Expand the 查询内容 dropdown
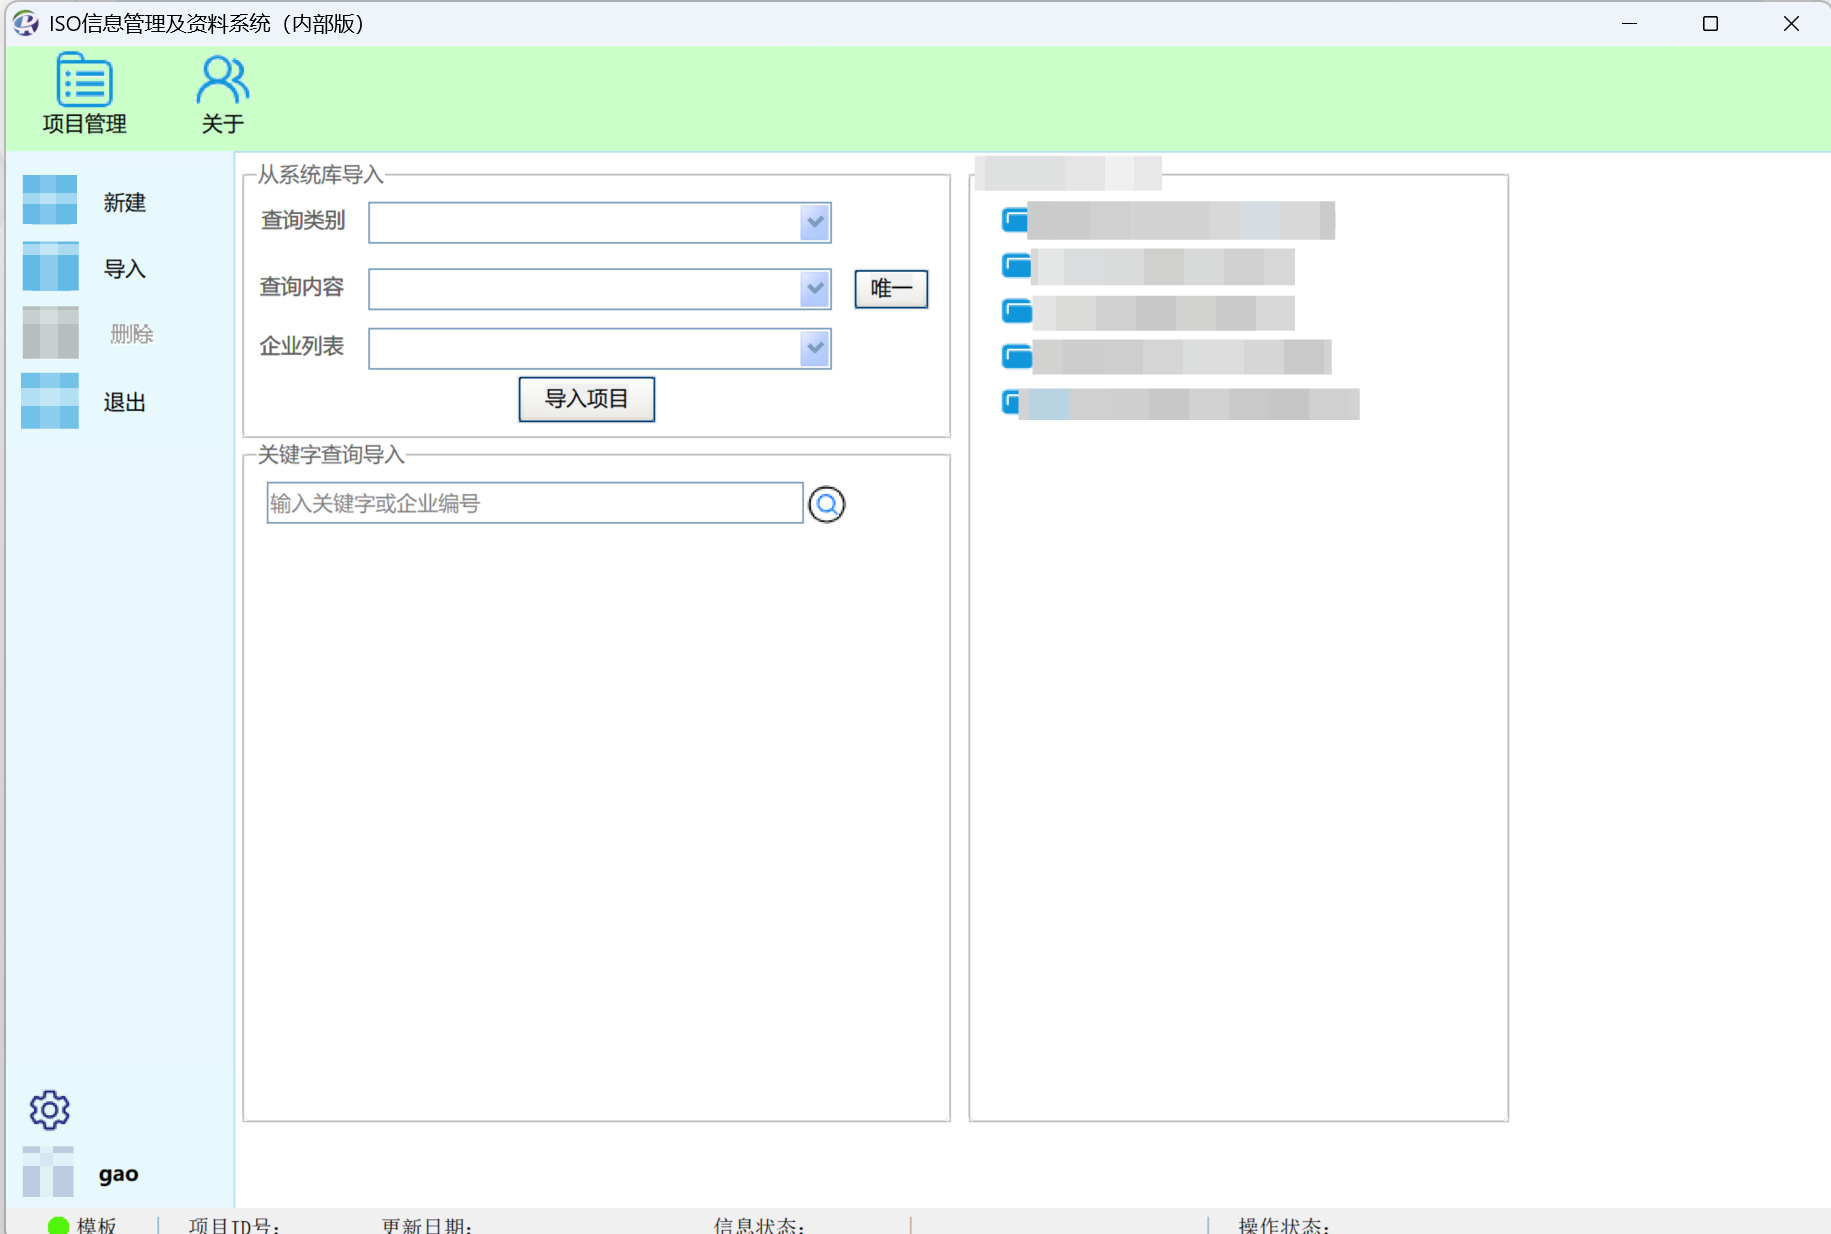 coord(815,289)
